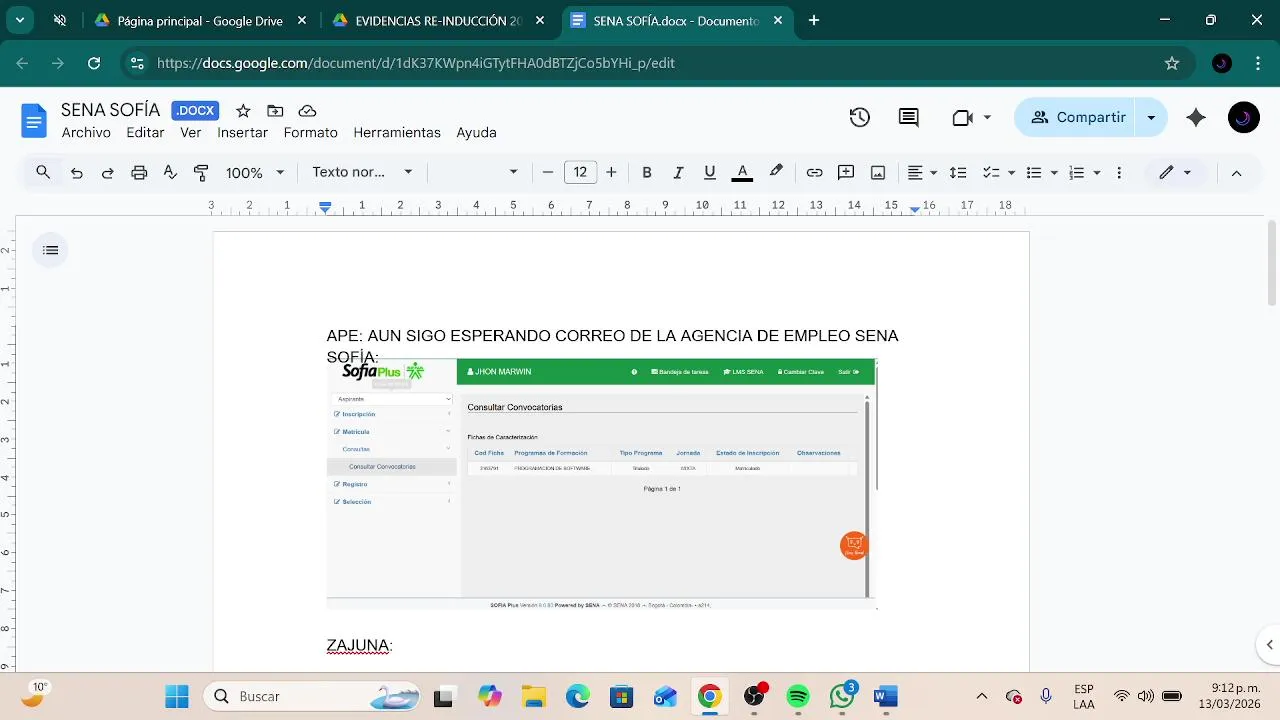Search the menus magnifier icon
Viewport: 1280px width, 720px height.
tap(43, 172)
